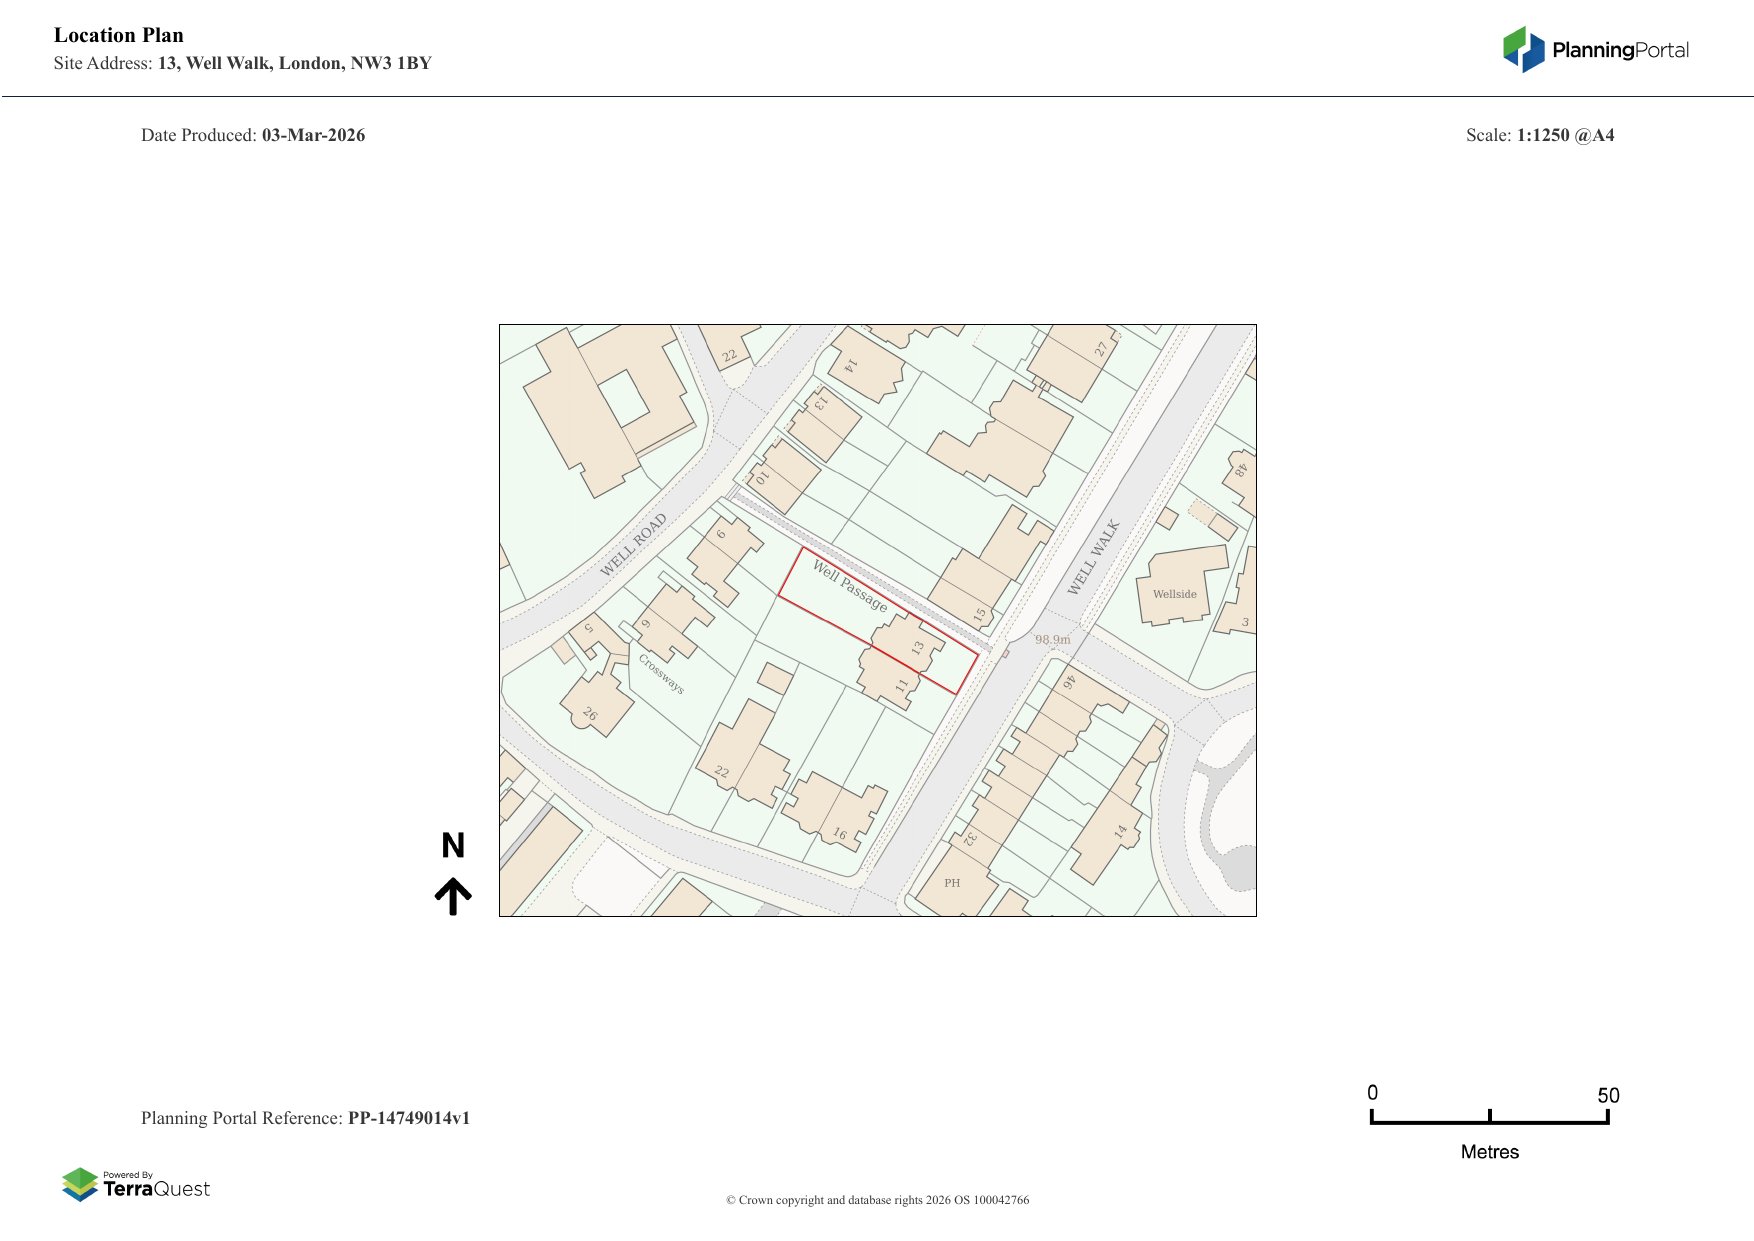Click the black north arrow

point(453,896)
